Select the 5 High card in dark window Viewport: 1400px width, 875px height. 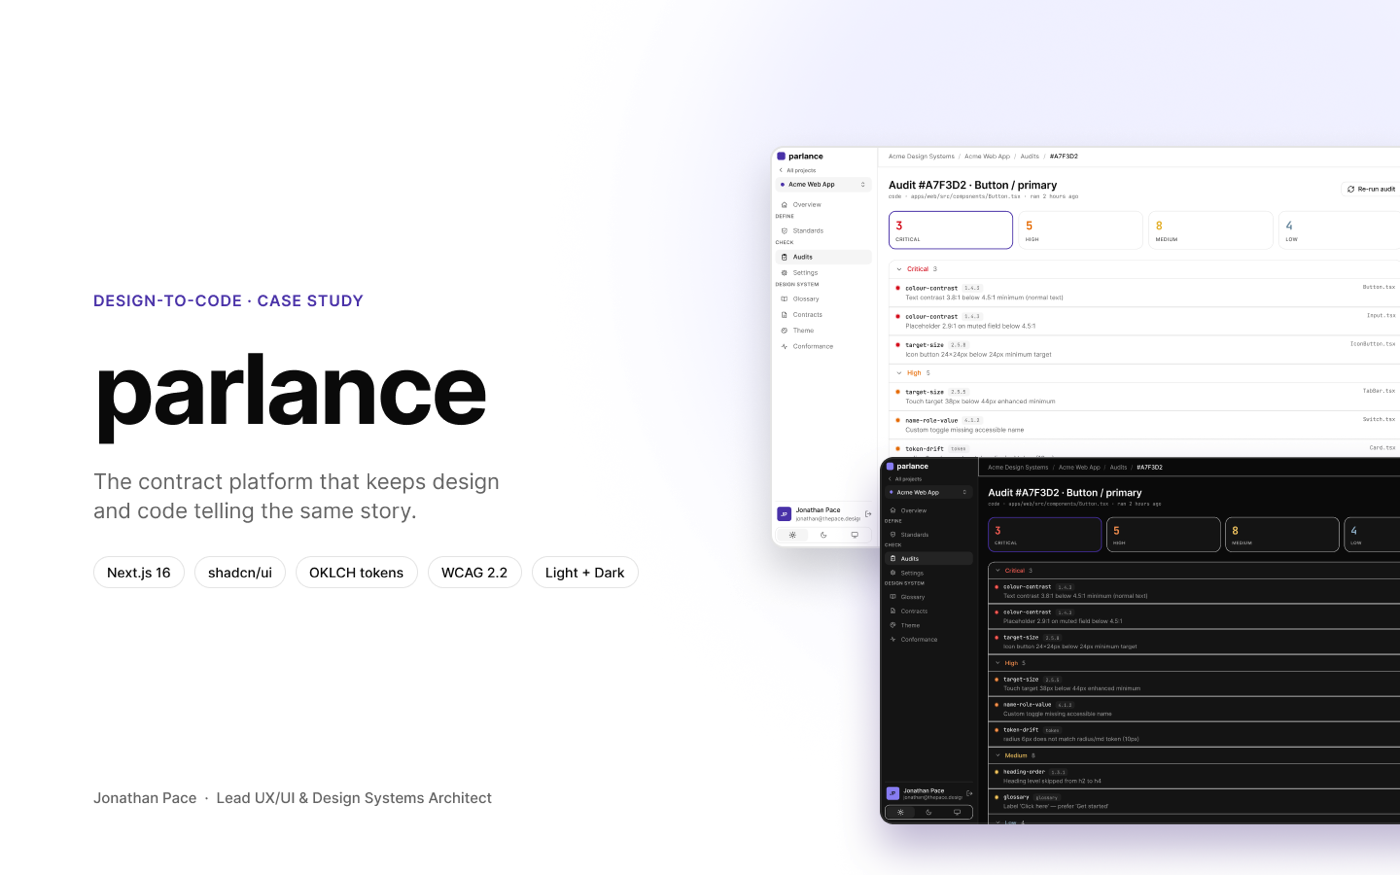pos(1164,534)
